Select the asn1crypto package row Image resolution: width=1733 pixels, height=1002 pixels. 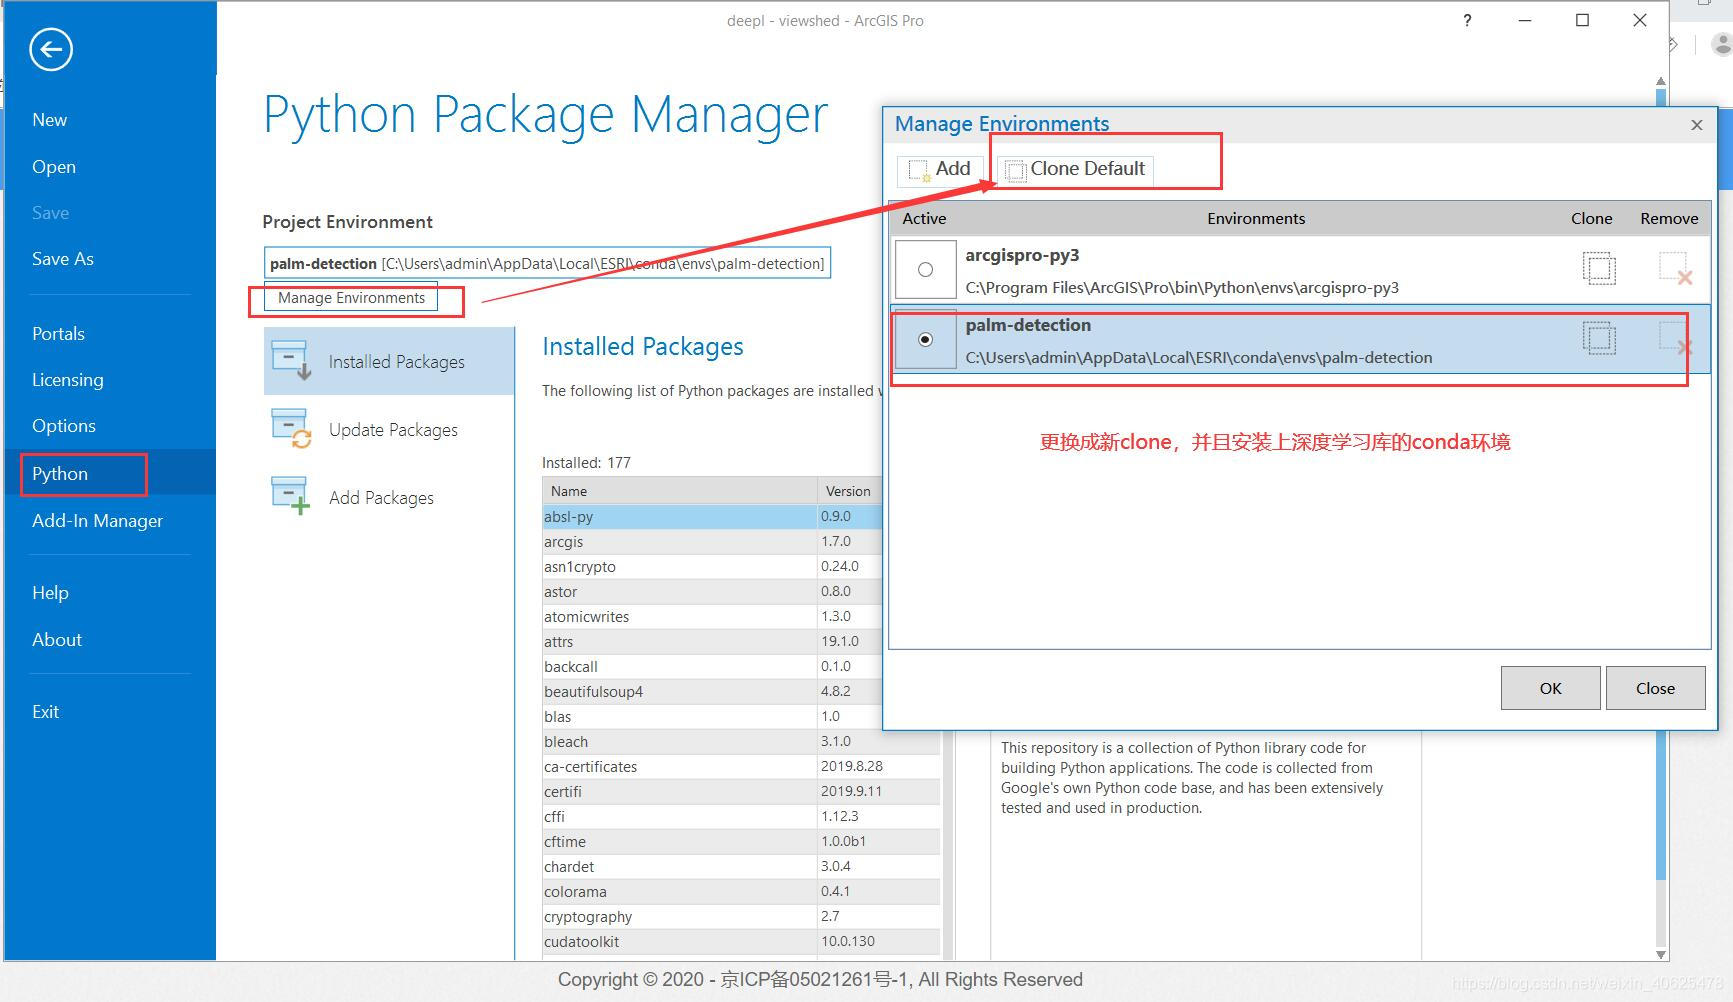712,567
